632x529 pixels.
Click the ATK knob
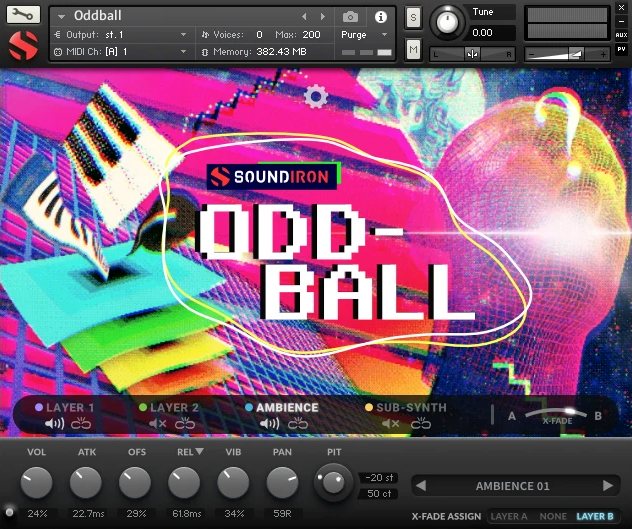(x=85, y=482)
